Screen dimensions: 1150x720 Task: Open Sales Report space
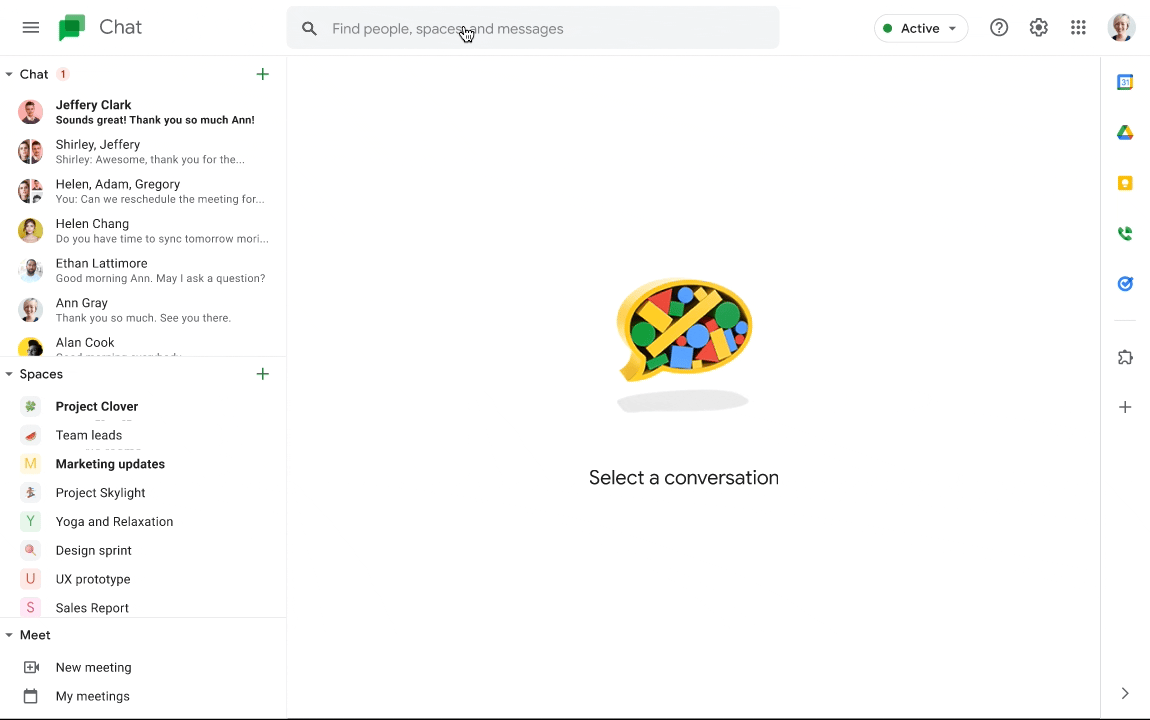(x=143, y=608)
